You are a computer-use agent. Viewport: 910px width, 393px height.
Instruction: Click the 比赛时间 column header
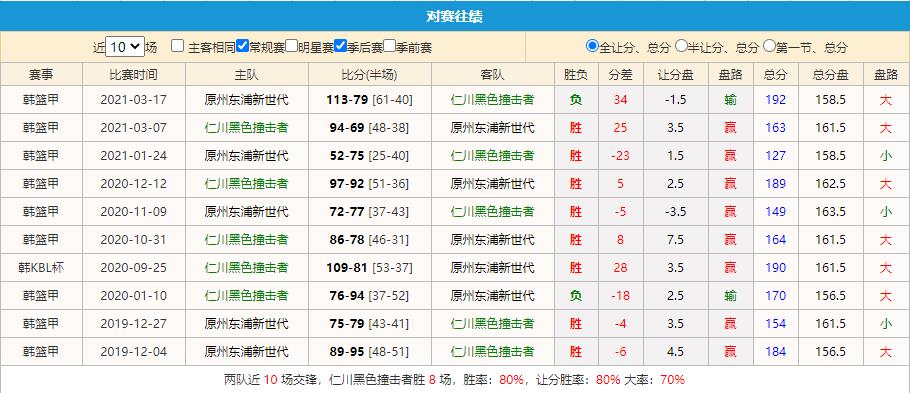coord(133,75)
